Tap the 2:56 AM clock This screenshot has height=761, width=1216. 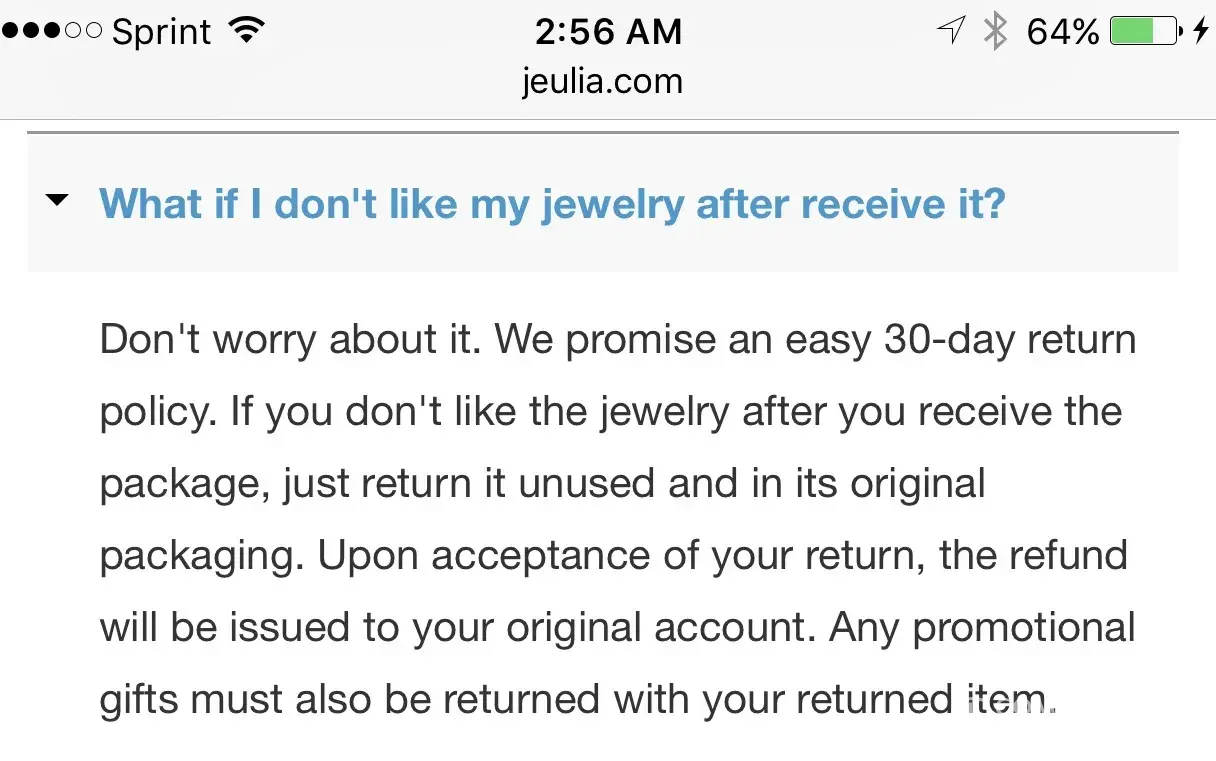click(608, 32)
